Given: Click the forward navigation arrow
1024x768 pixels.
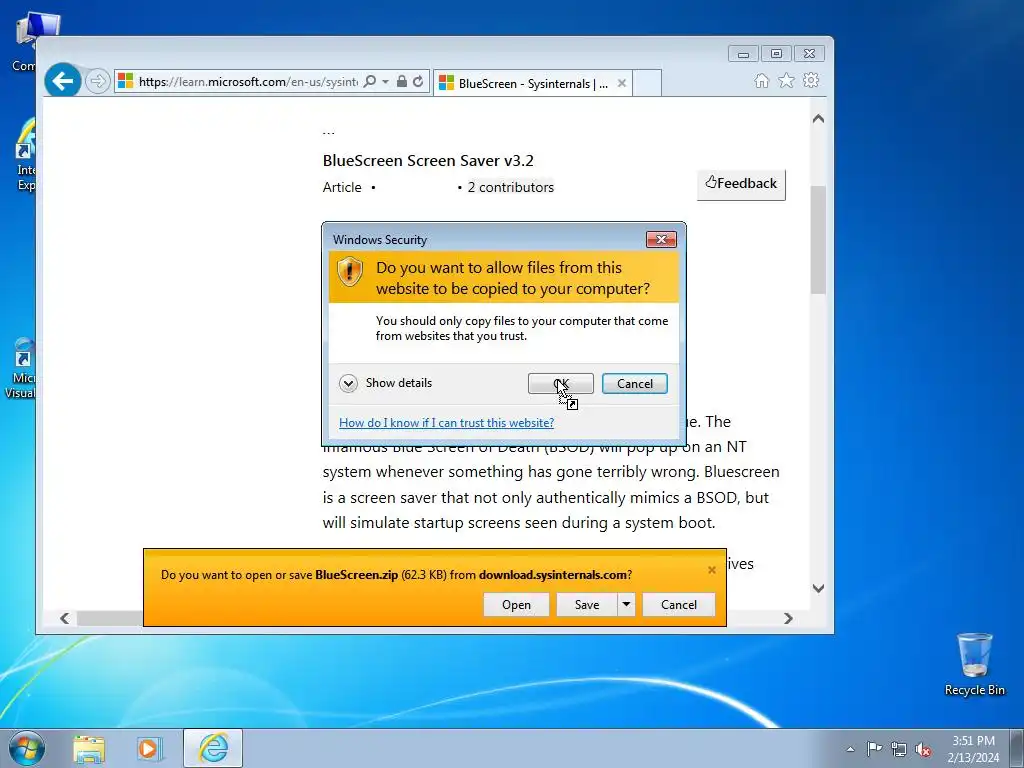Looking at the screenshot, I should [x=98, y=81].
